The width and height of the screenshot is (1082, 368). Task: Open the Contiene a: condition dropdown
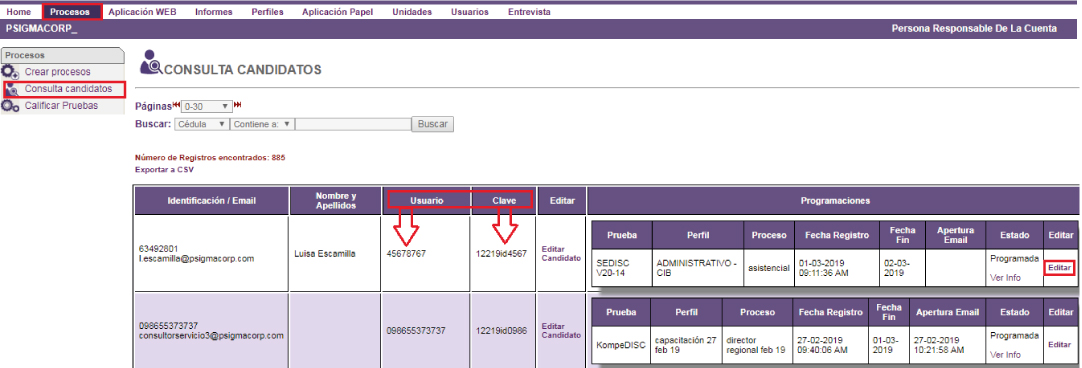pyautogui.click(x=262, y=124)
